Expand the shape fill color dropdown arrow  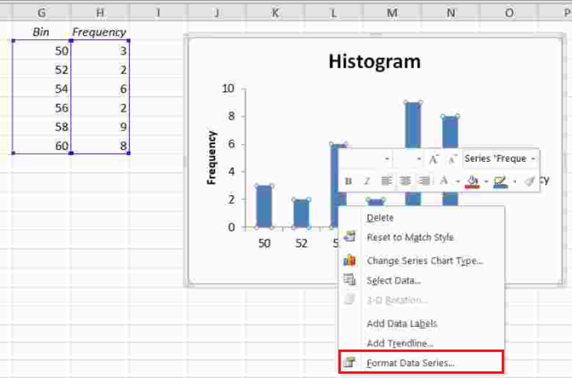click(x=486, y=181)
